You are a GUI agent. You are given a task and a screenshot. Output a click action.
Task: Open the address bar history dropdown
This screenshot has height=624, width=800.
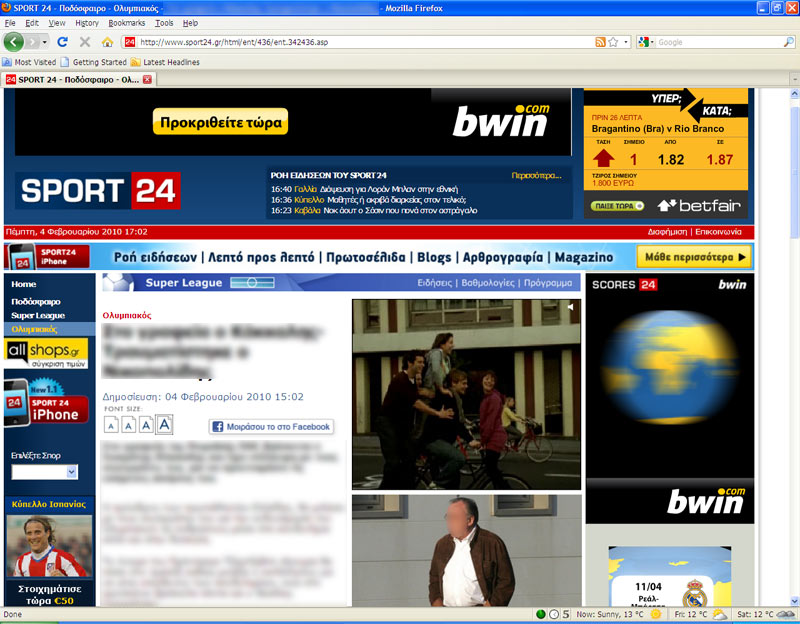point(626,42)
